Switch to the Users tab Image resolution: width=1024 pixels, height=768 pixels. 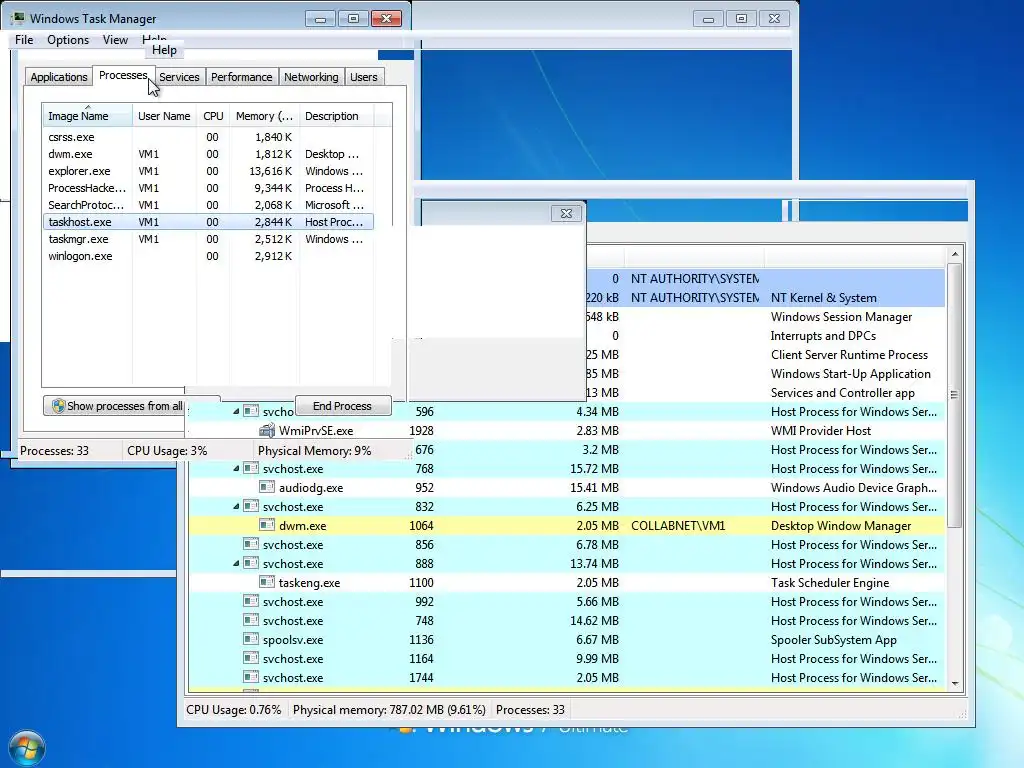click(363, 77)
